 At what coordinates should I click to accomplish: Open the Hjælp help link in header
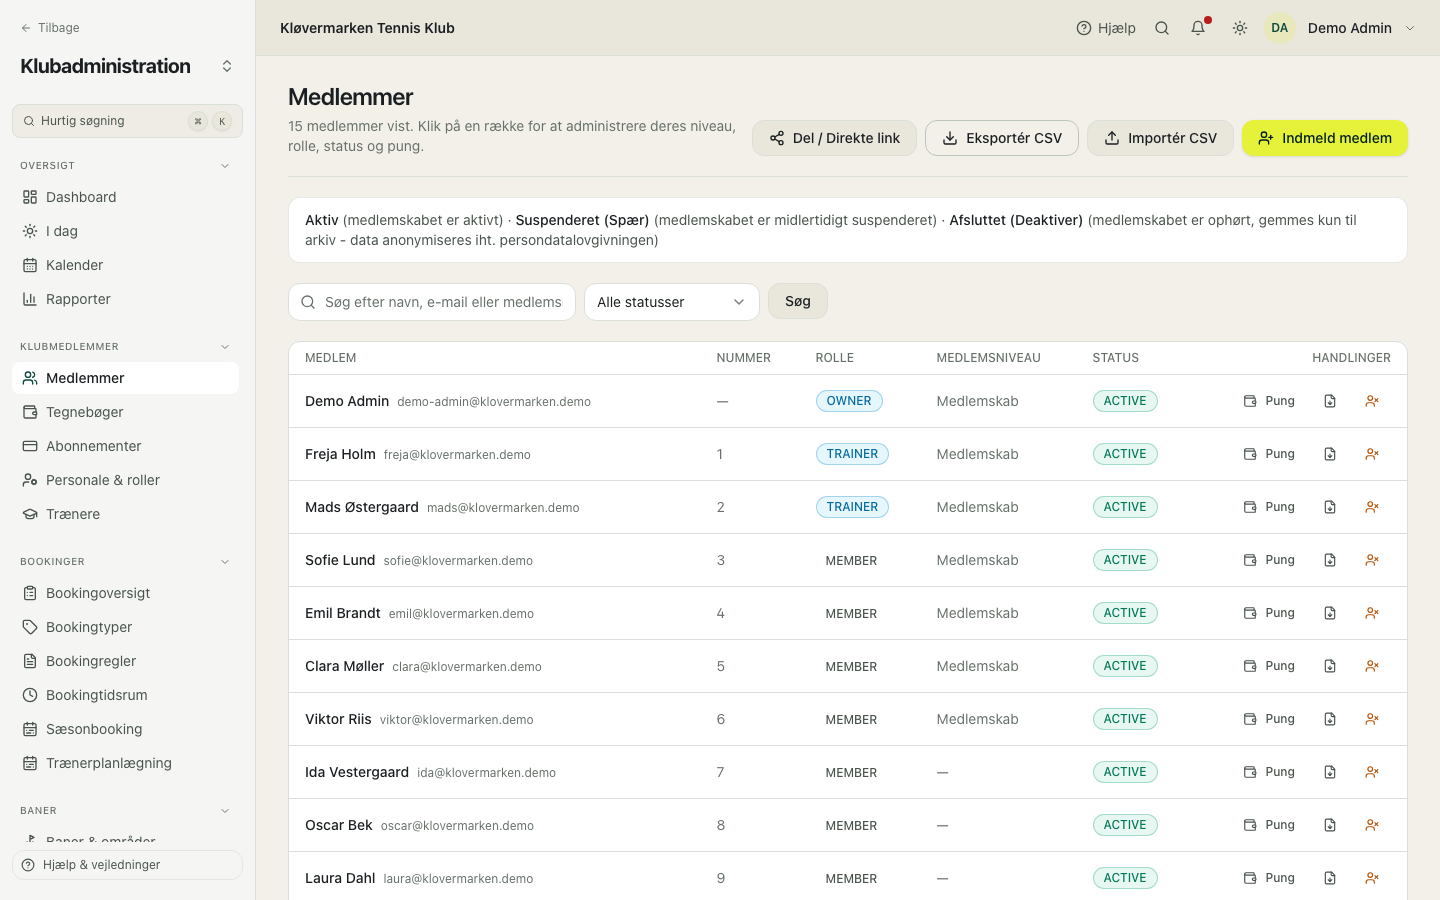click(1106, 28)
